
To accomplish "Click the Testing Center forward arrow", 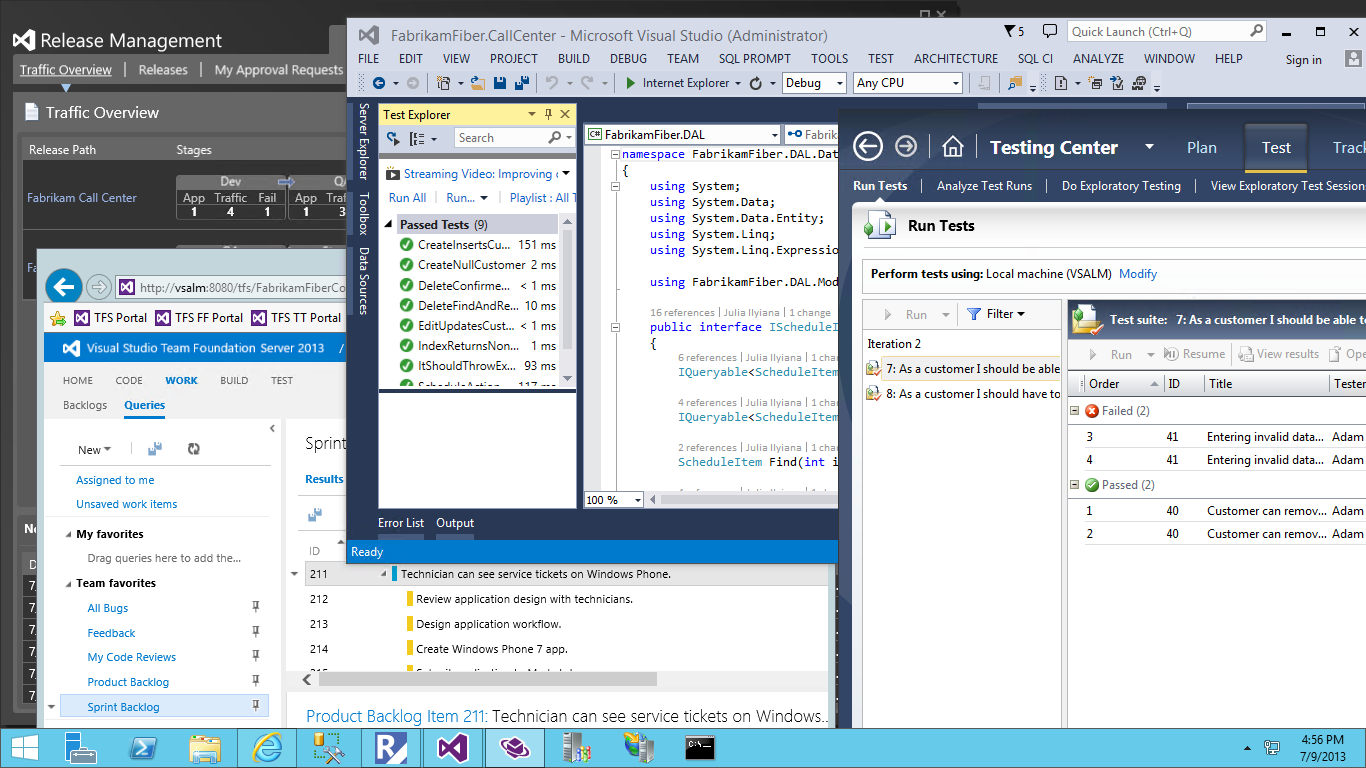I will [x=906, y=147].
